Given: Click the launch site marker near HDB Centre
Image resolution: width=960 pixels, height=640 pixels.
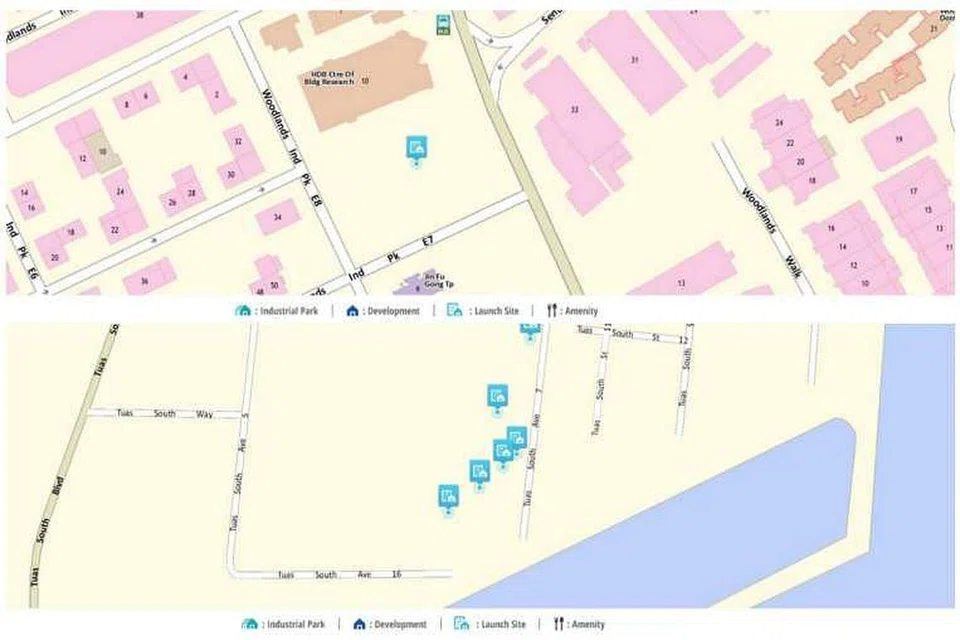Looking at the screenshot, I should pyautogui.click(x=416, y=149).
